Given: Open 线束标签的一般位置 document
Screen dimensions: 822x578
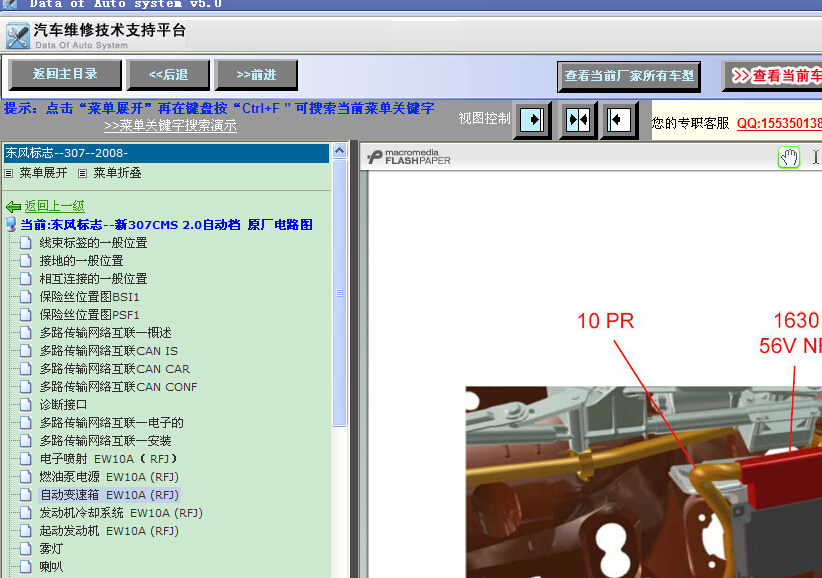Looking at the screenshot, I should 93,243.
